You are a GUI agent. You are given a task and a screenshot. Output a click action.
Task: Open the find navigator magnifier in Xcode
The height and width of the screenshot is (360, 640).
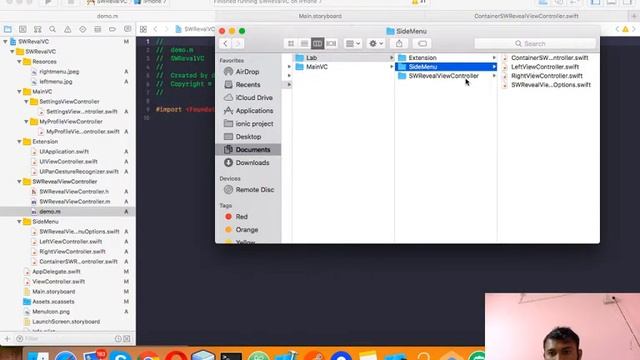pyautogui.click(x=53, y=29)
